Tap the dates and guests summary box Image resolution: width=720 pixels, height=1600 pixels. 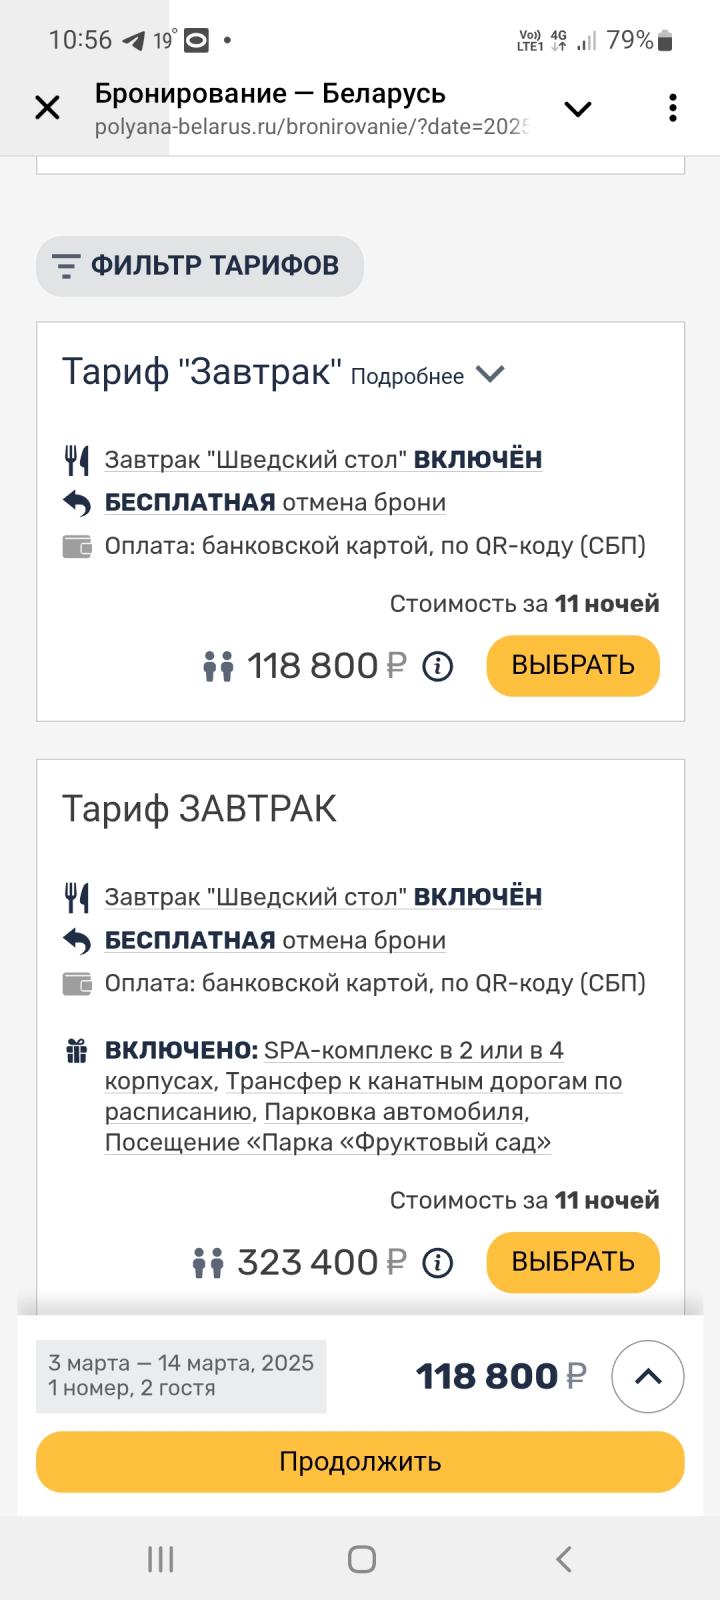pos(181,1376)
